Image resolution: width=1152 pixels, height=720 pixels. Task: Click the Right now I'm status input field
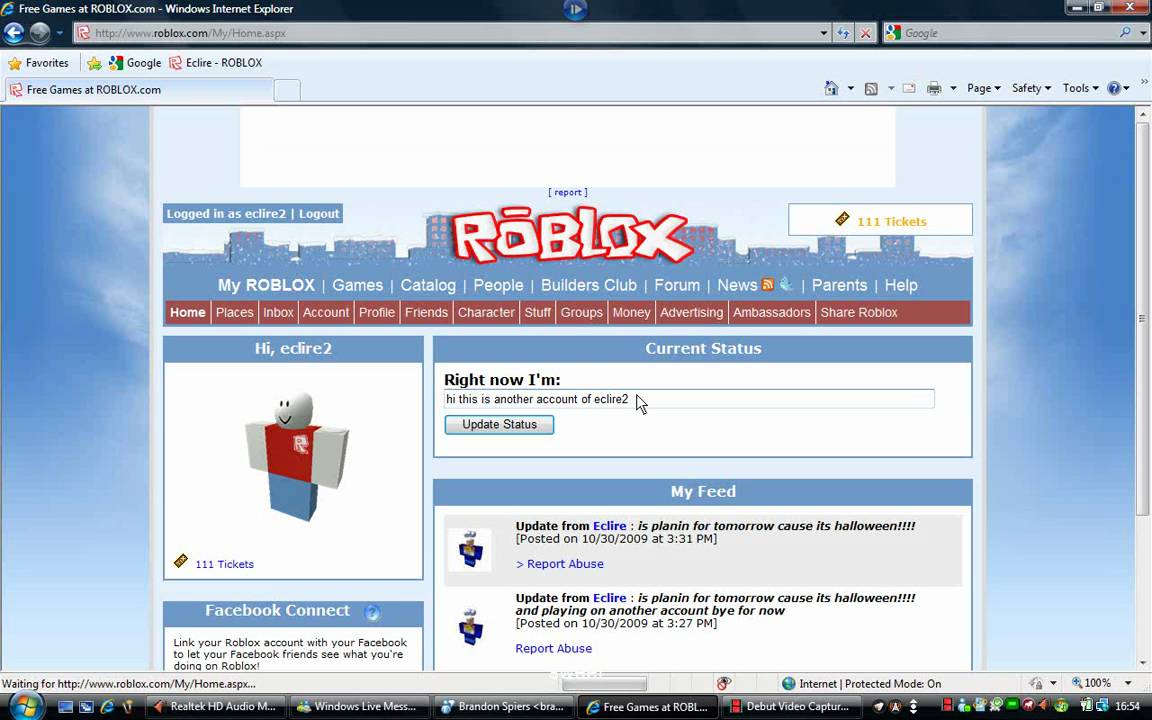[689, 399]
